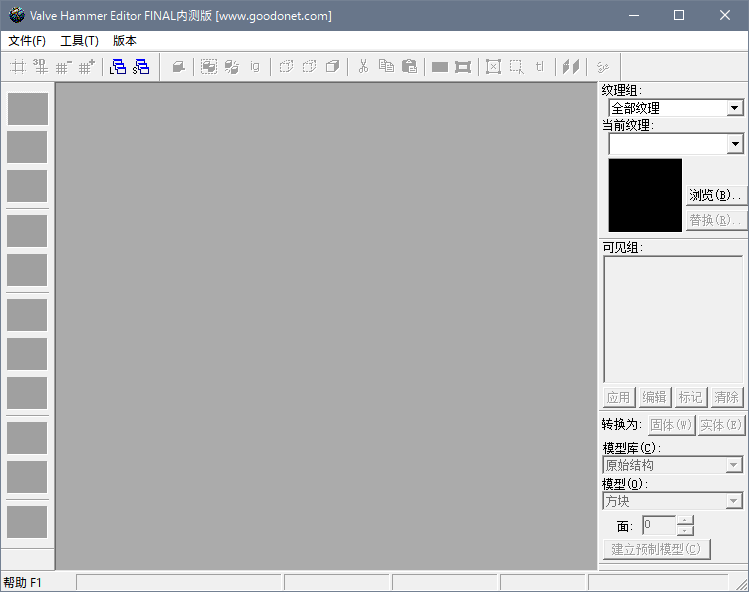Minimize the Valve Hammer Editor window

(634, 15)
